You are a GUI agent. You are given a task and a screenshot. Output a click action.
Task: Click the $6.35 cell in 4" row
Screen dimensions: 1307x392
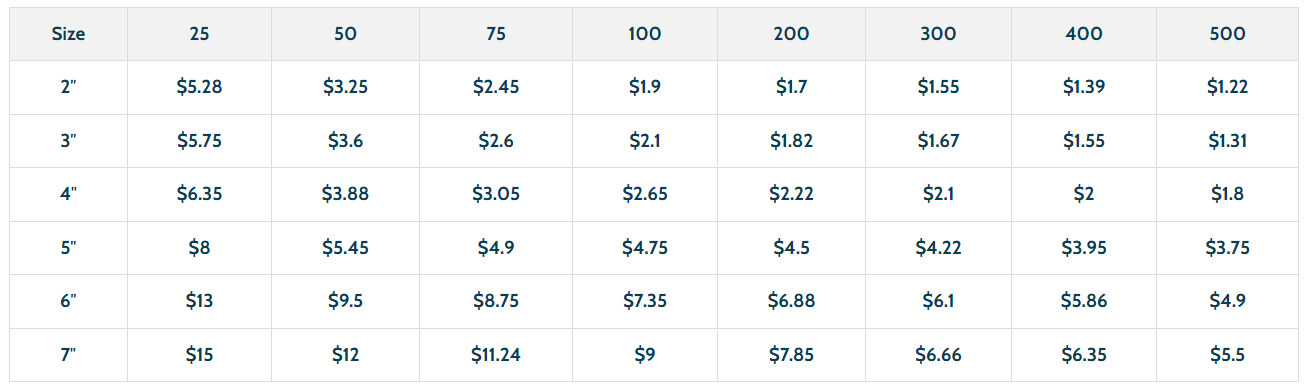click(199, 194)
